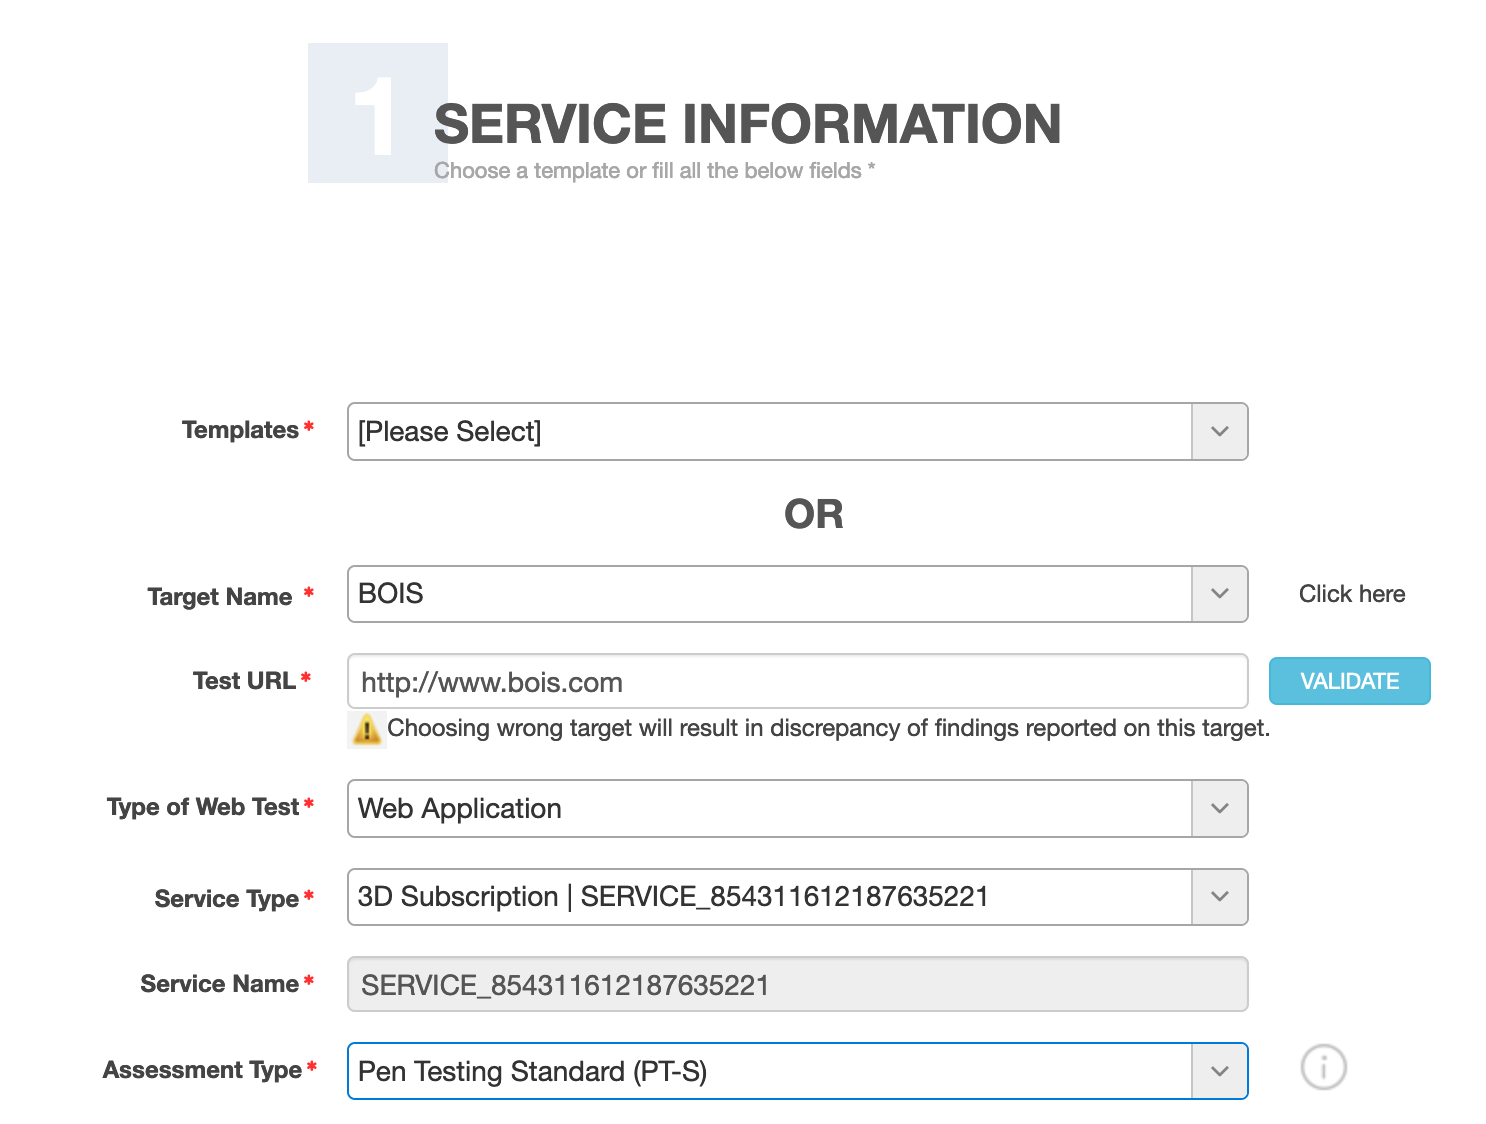Open the Assessment Type dropdown arrow
Viewport: 1486px width, 1124px height.
point(1219,1071)
